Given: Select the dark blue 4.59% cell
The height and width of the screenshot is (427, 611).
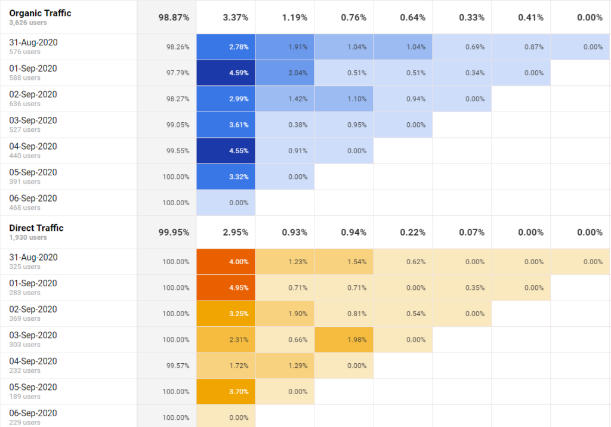Looking at the screenshot, I should 225,73.
